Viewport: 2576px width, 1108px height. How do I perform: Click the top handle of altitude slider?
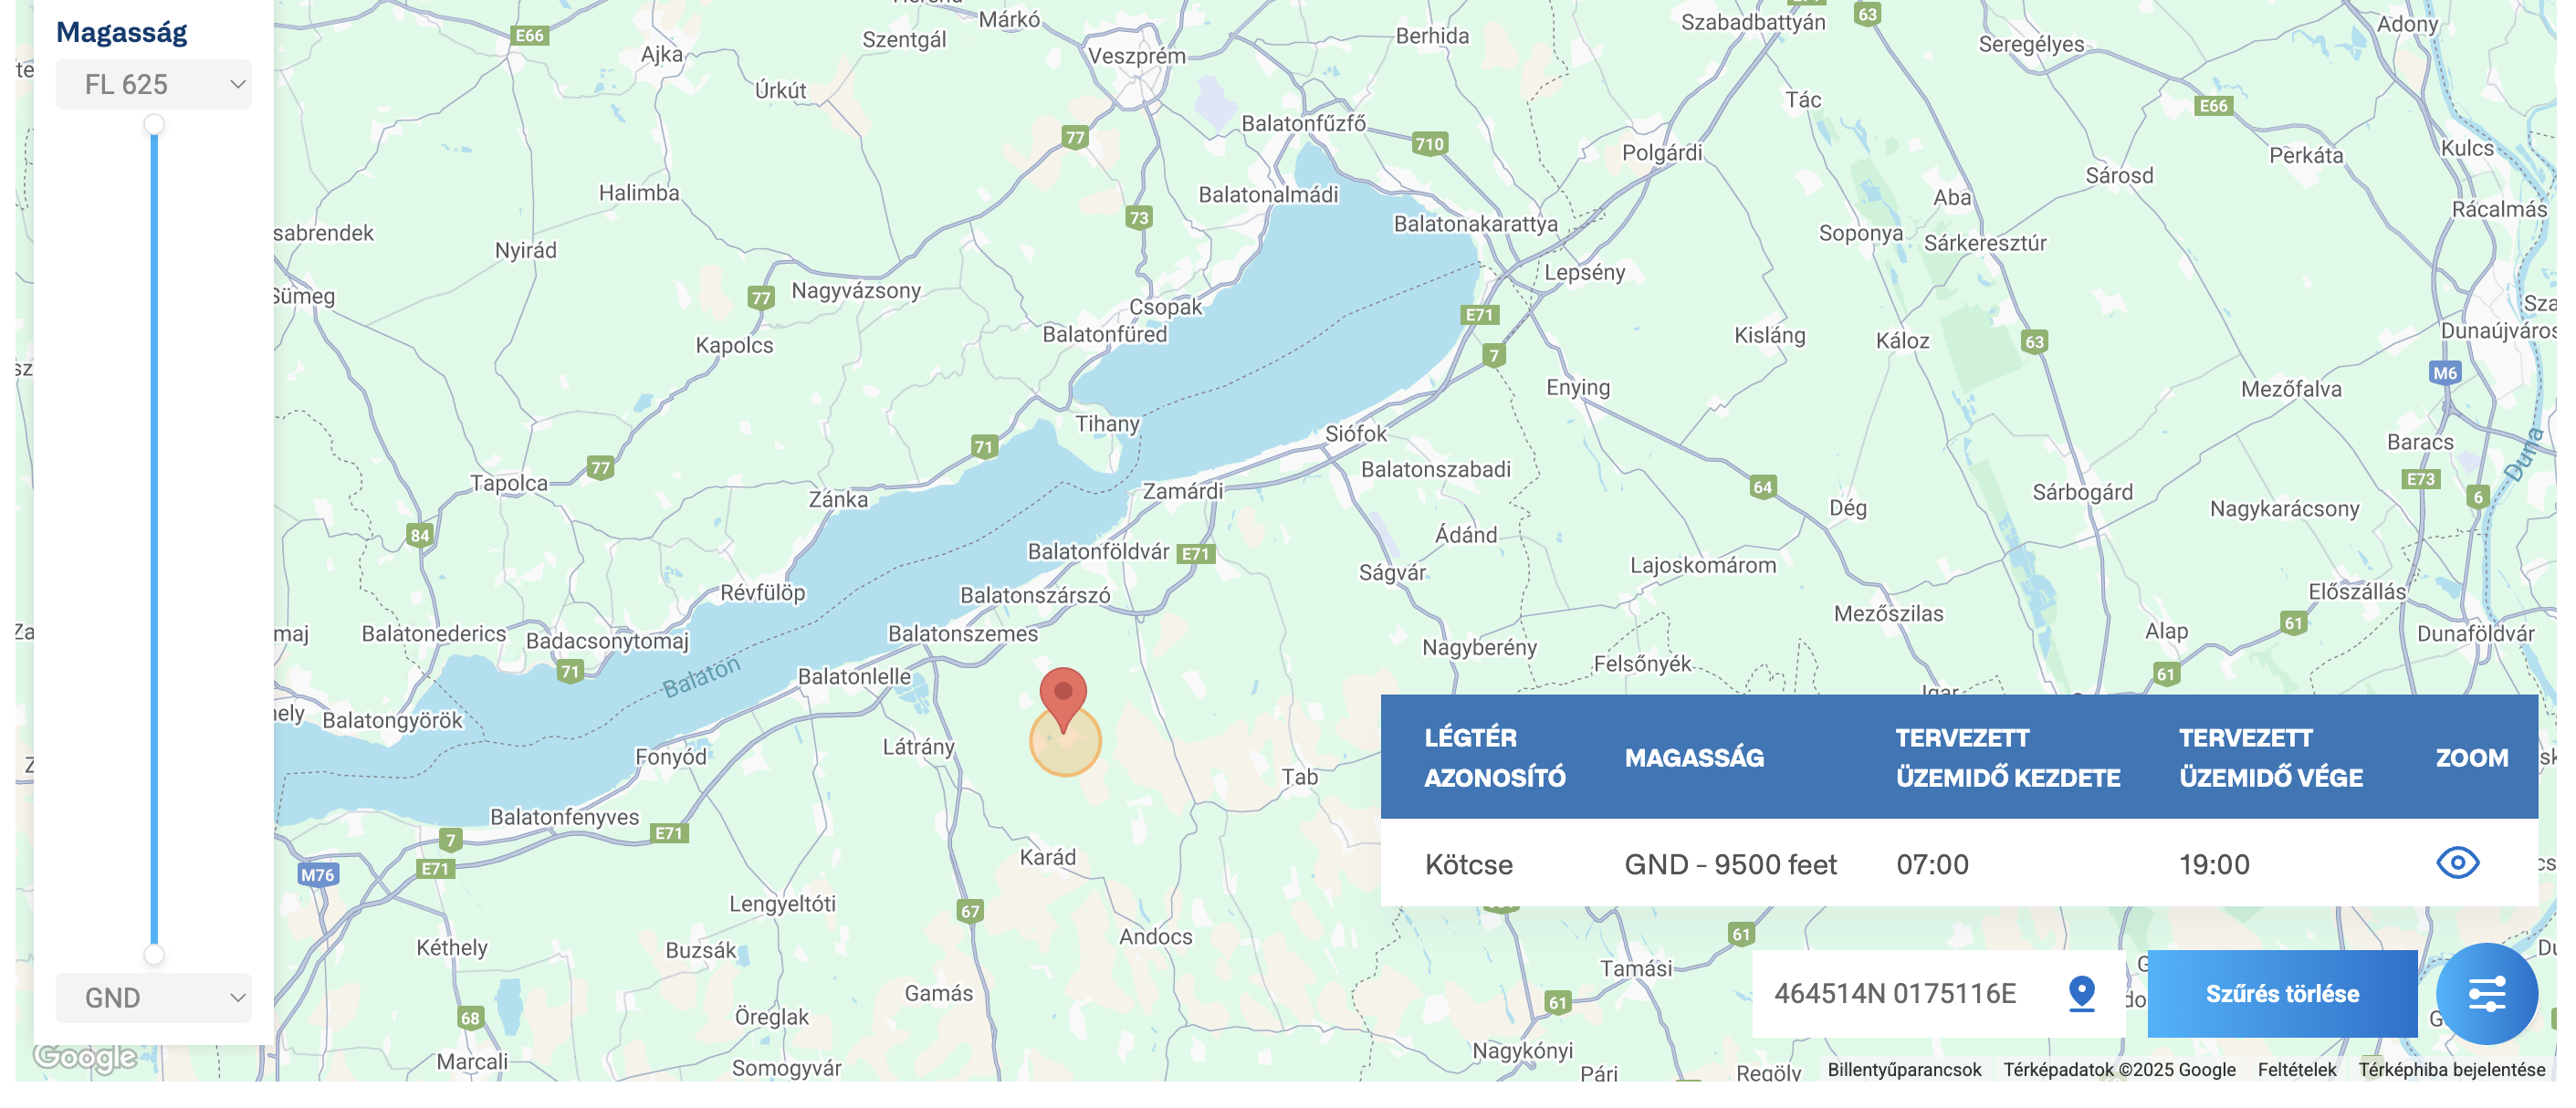pyautogui.click(x=154, y=124)
